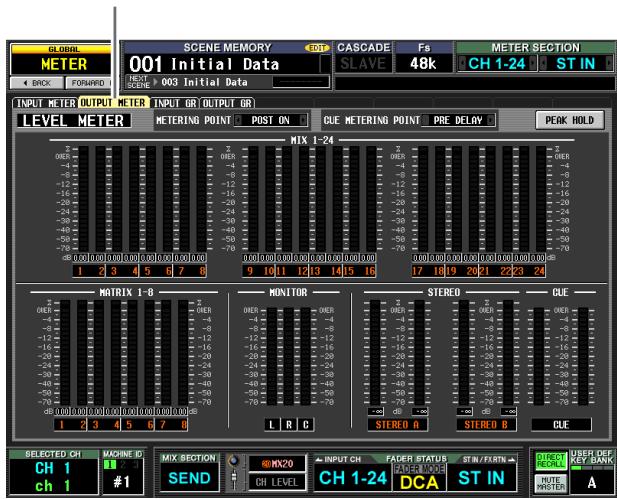
Task: Click the right arrow of CUE METERING POINT
Action: [x=490, y=120]
